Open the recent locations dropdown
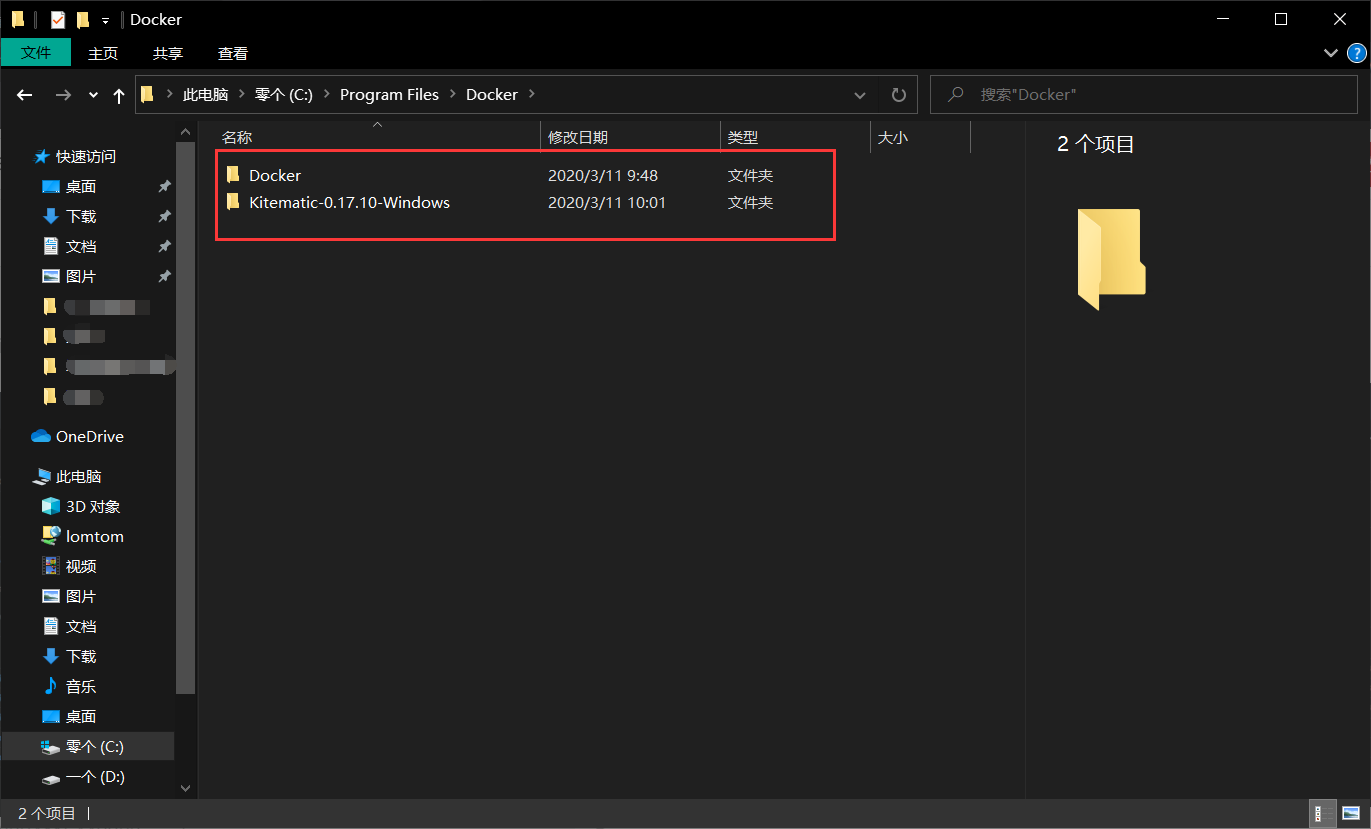This screenshot has width=1371, height=829. point(94,95)
